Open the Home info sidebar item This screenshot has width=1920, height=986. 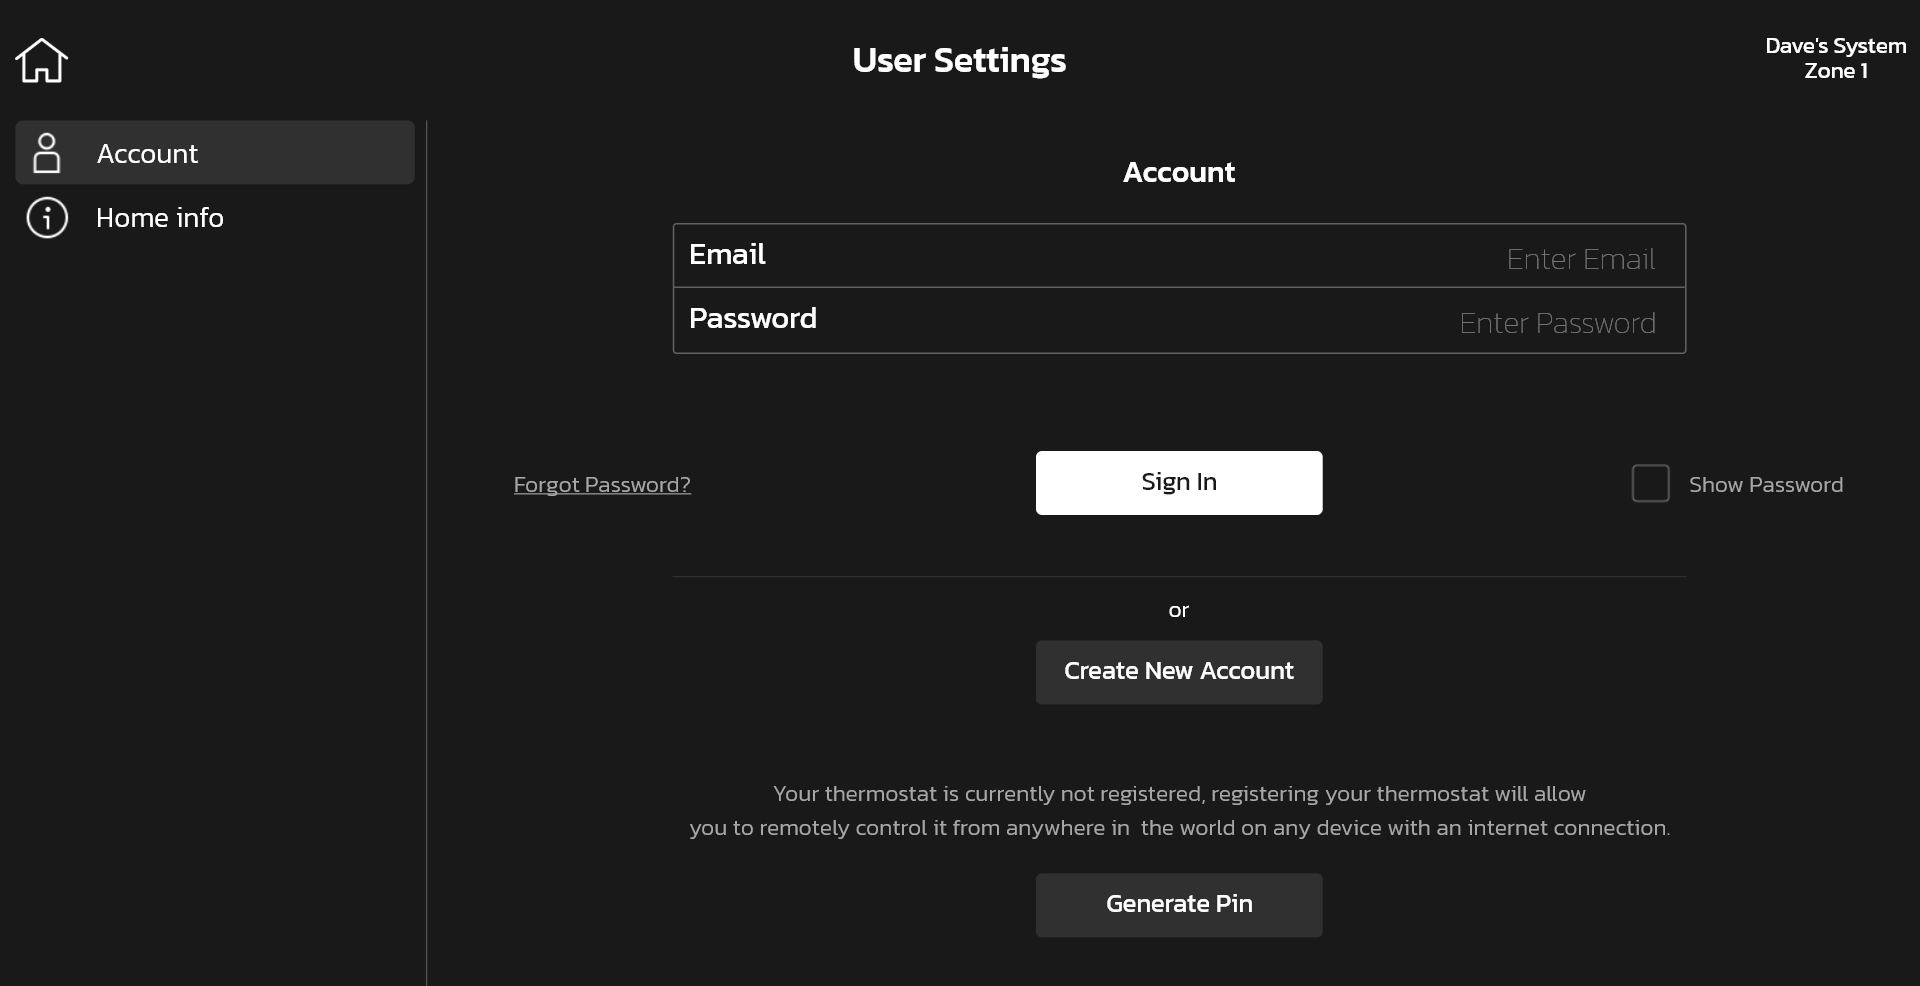[x=215, y=217]
